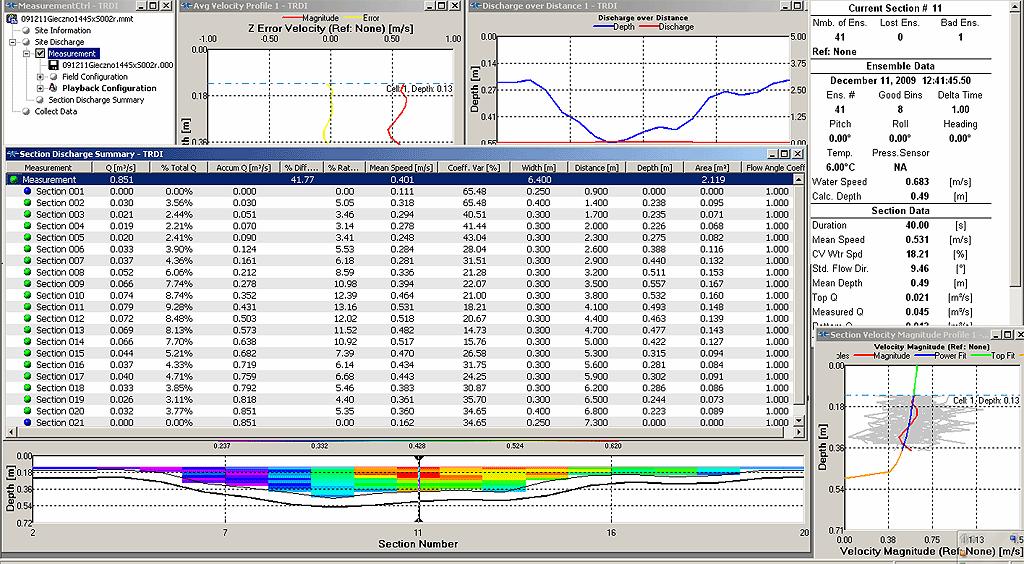Viewport: 1024px width, 564px height.
Task: Click the green dot beside Section 005
Action: (27, 238)
